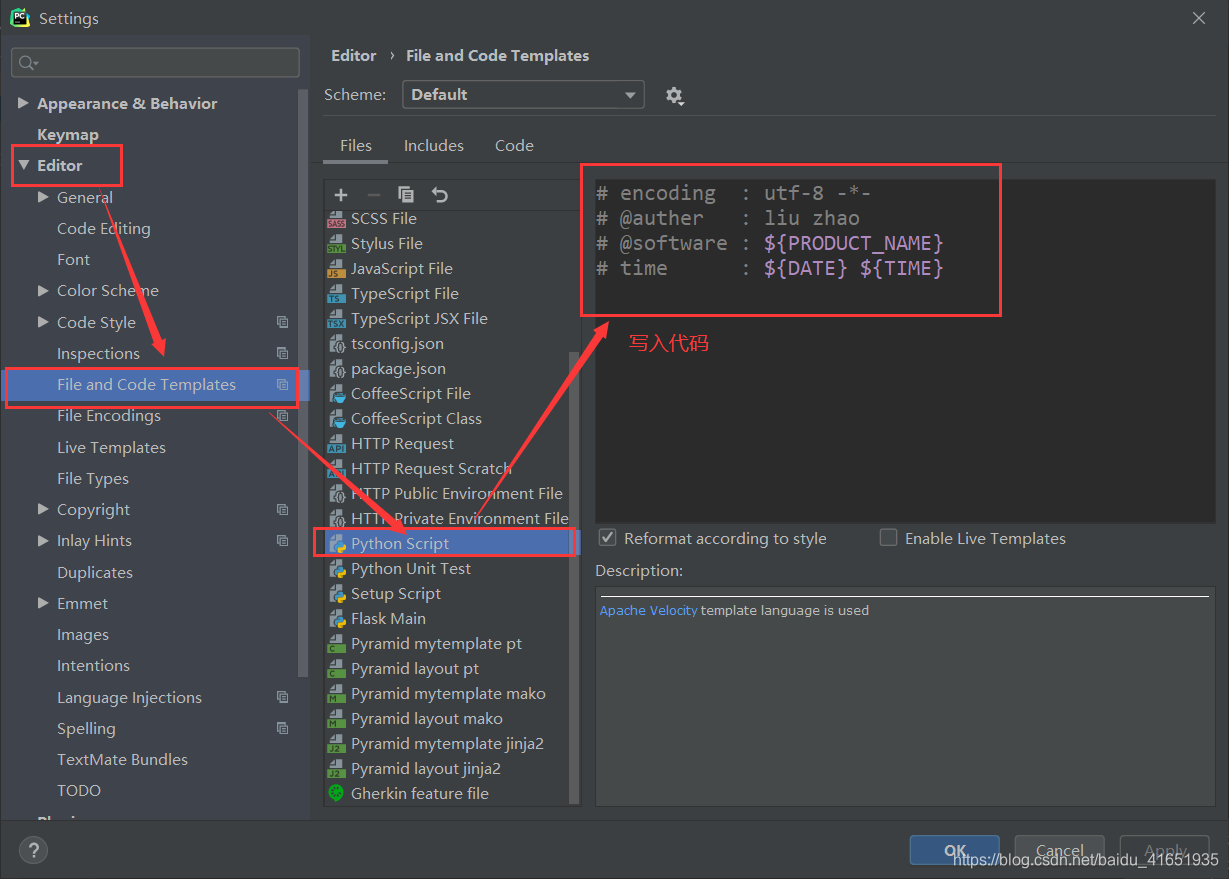Expand the Copyright node
1229x879 pixels.
(43, 509)
